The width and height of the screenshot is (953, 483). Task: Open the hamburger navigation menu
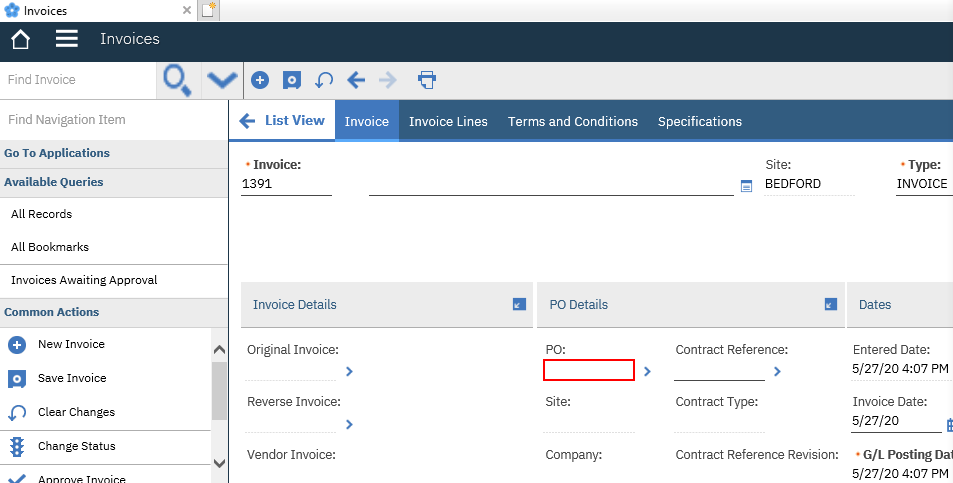click(67, 39)
